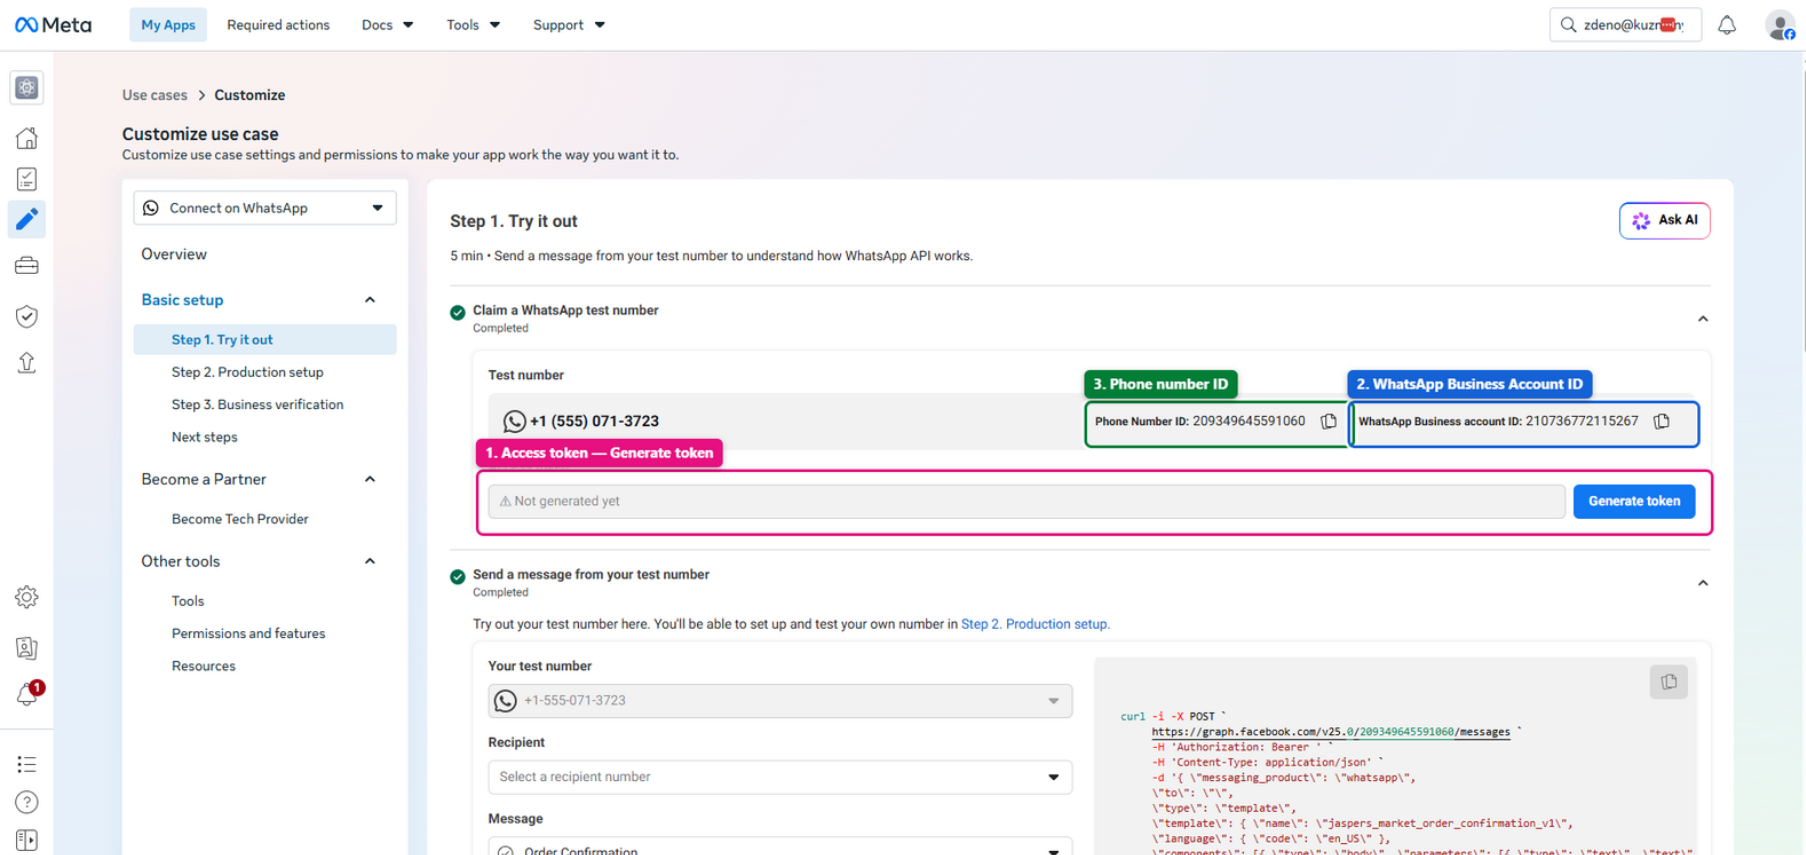Collapse the Basic setup section
The height and width of the screenshot is (855, 1806).
370,300
